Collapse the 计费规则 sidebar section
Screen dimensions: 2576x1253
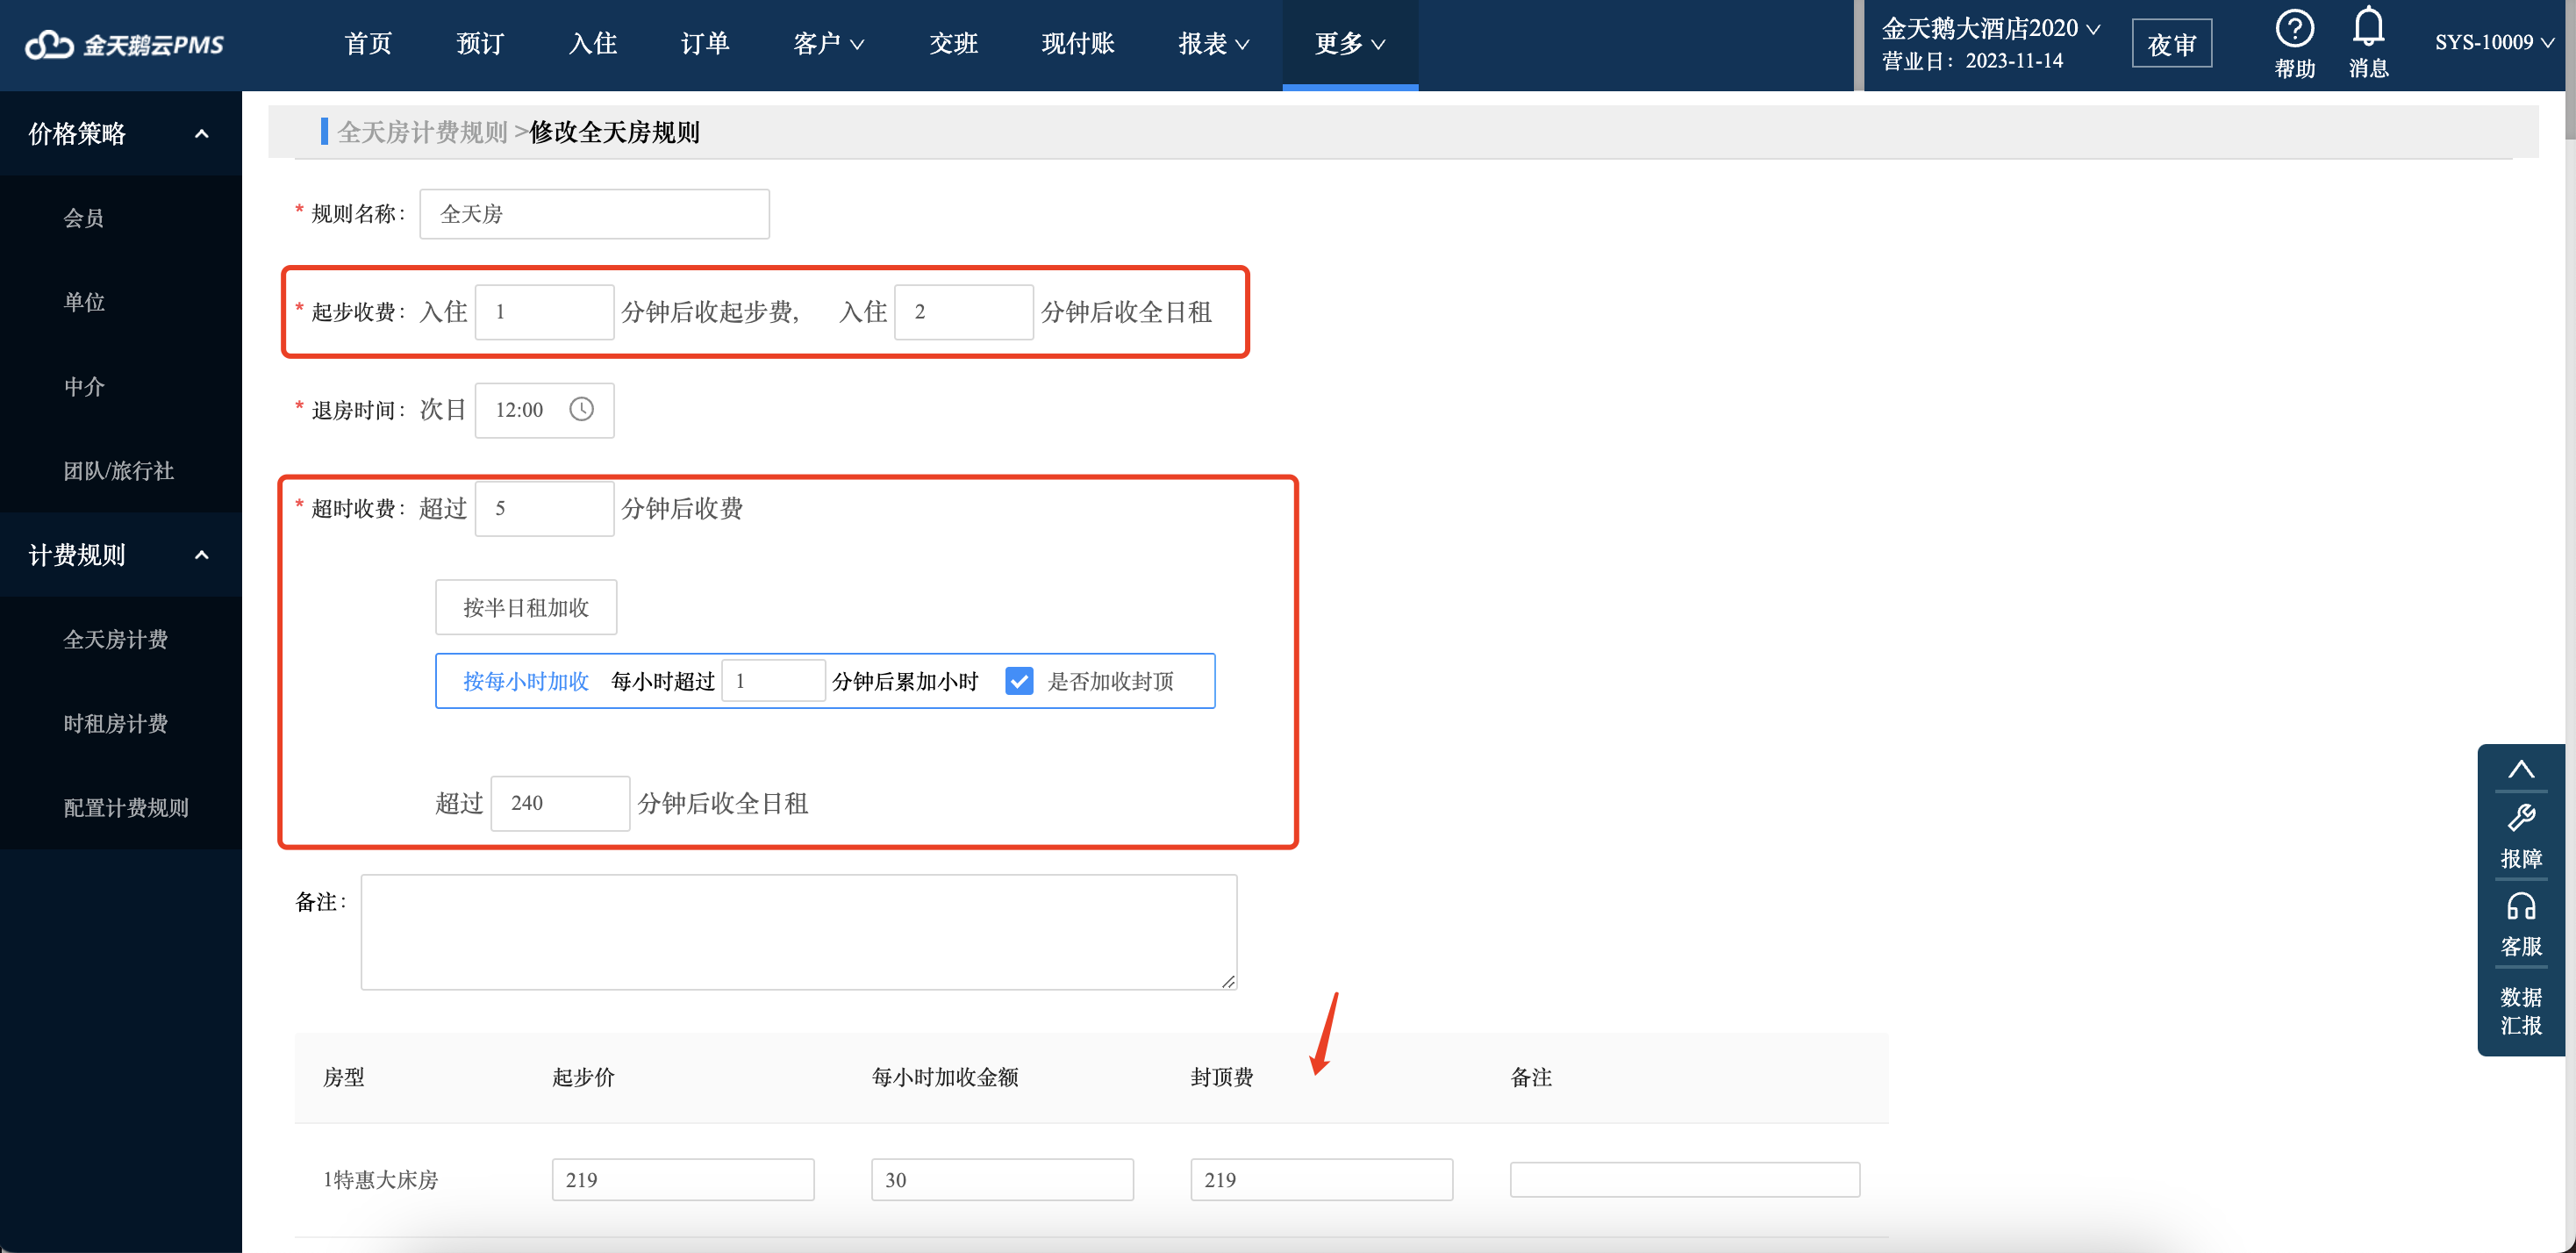point(201,555)
